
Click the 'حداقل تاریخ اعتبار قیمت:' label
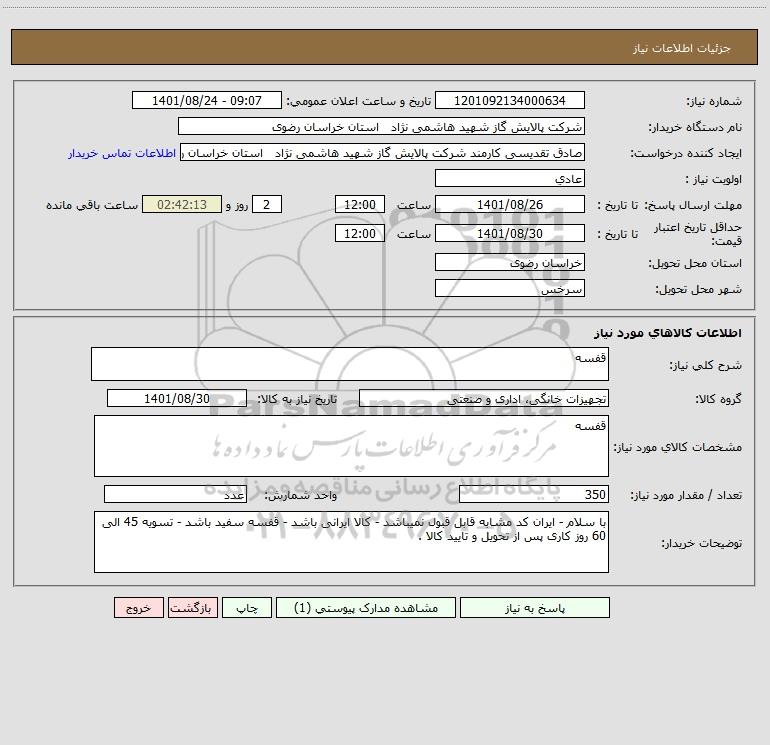[697, 234]
